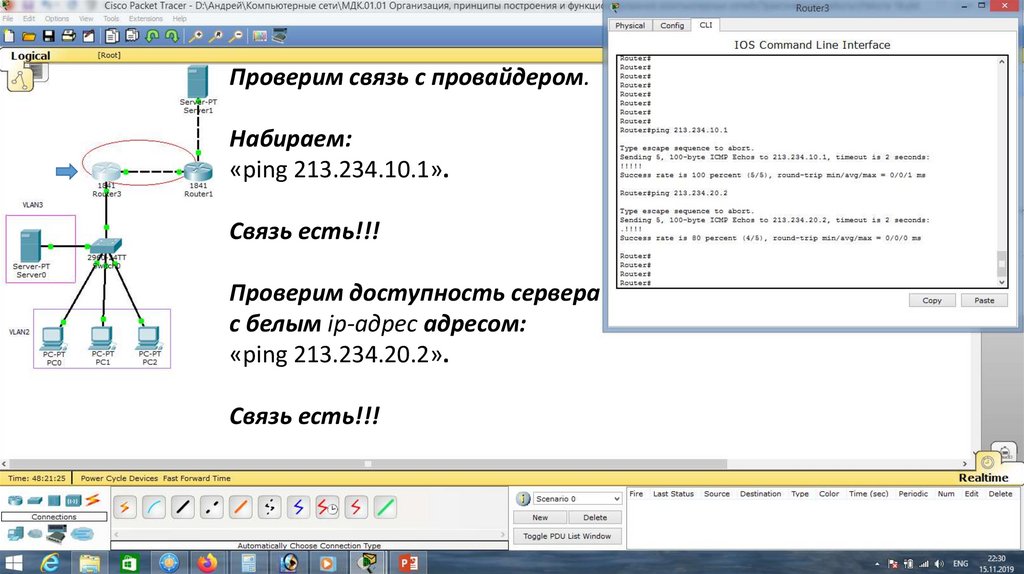Switch to Config tab in Router3 window
Viewport: 1024px width, 574px height.
click(x=672, y=25)
